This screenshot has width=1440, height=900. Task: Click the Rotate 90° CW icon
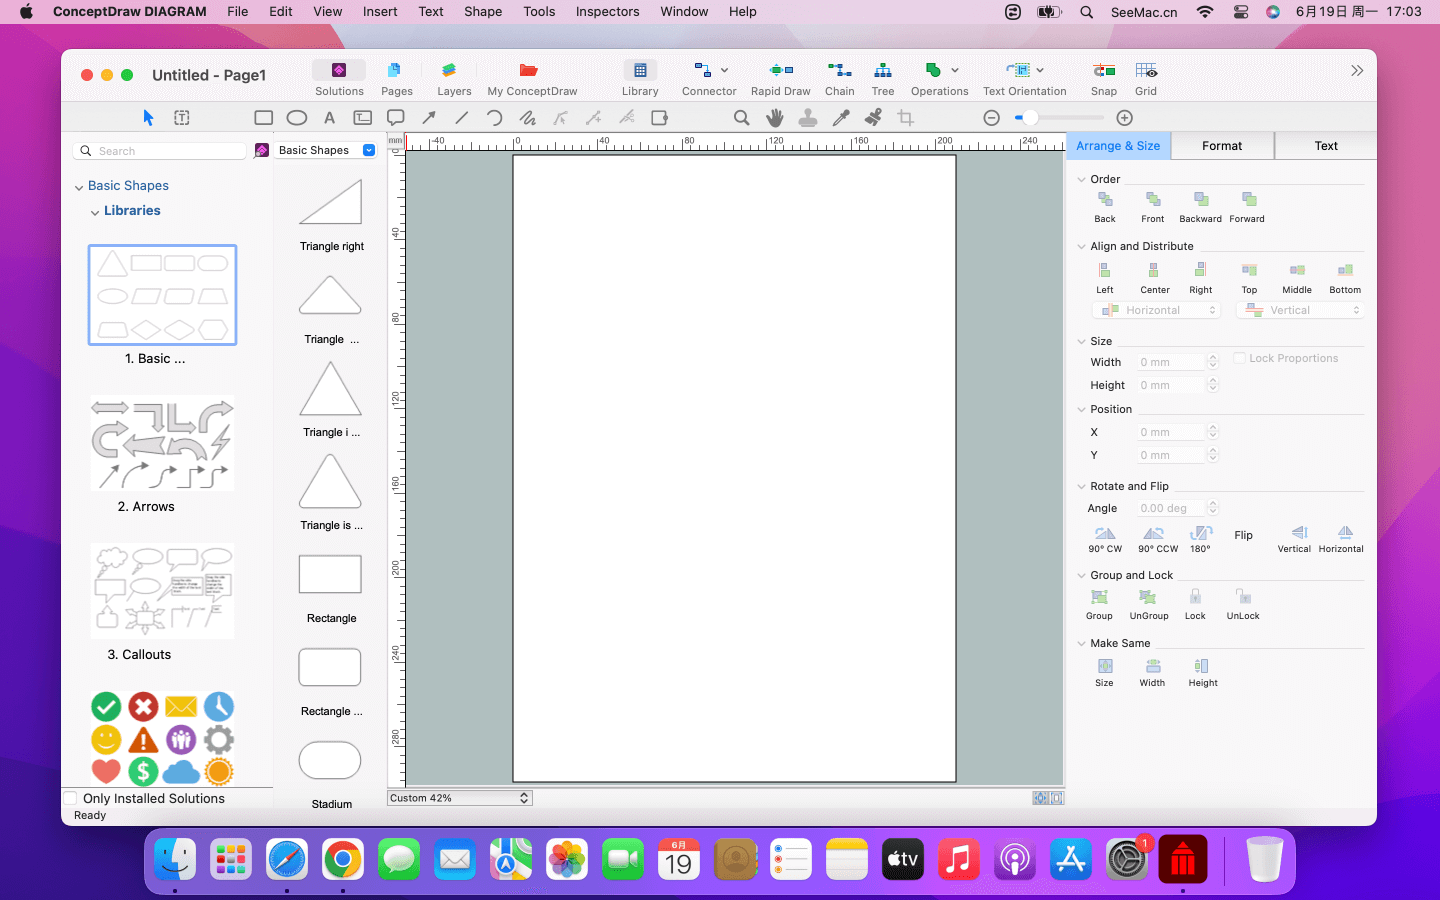[1104, 534]
